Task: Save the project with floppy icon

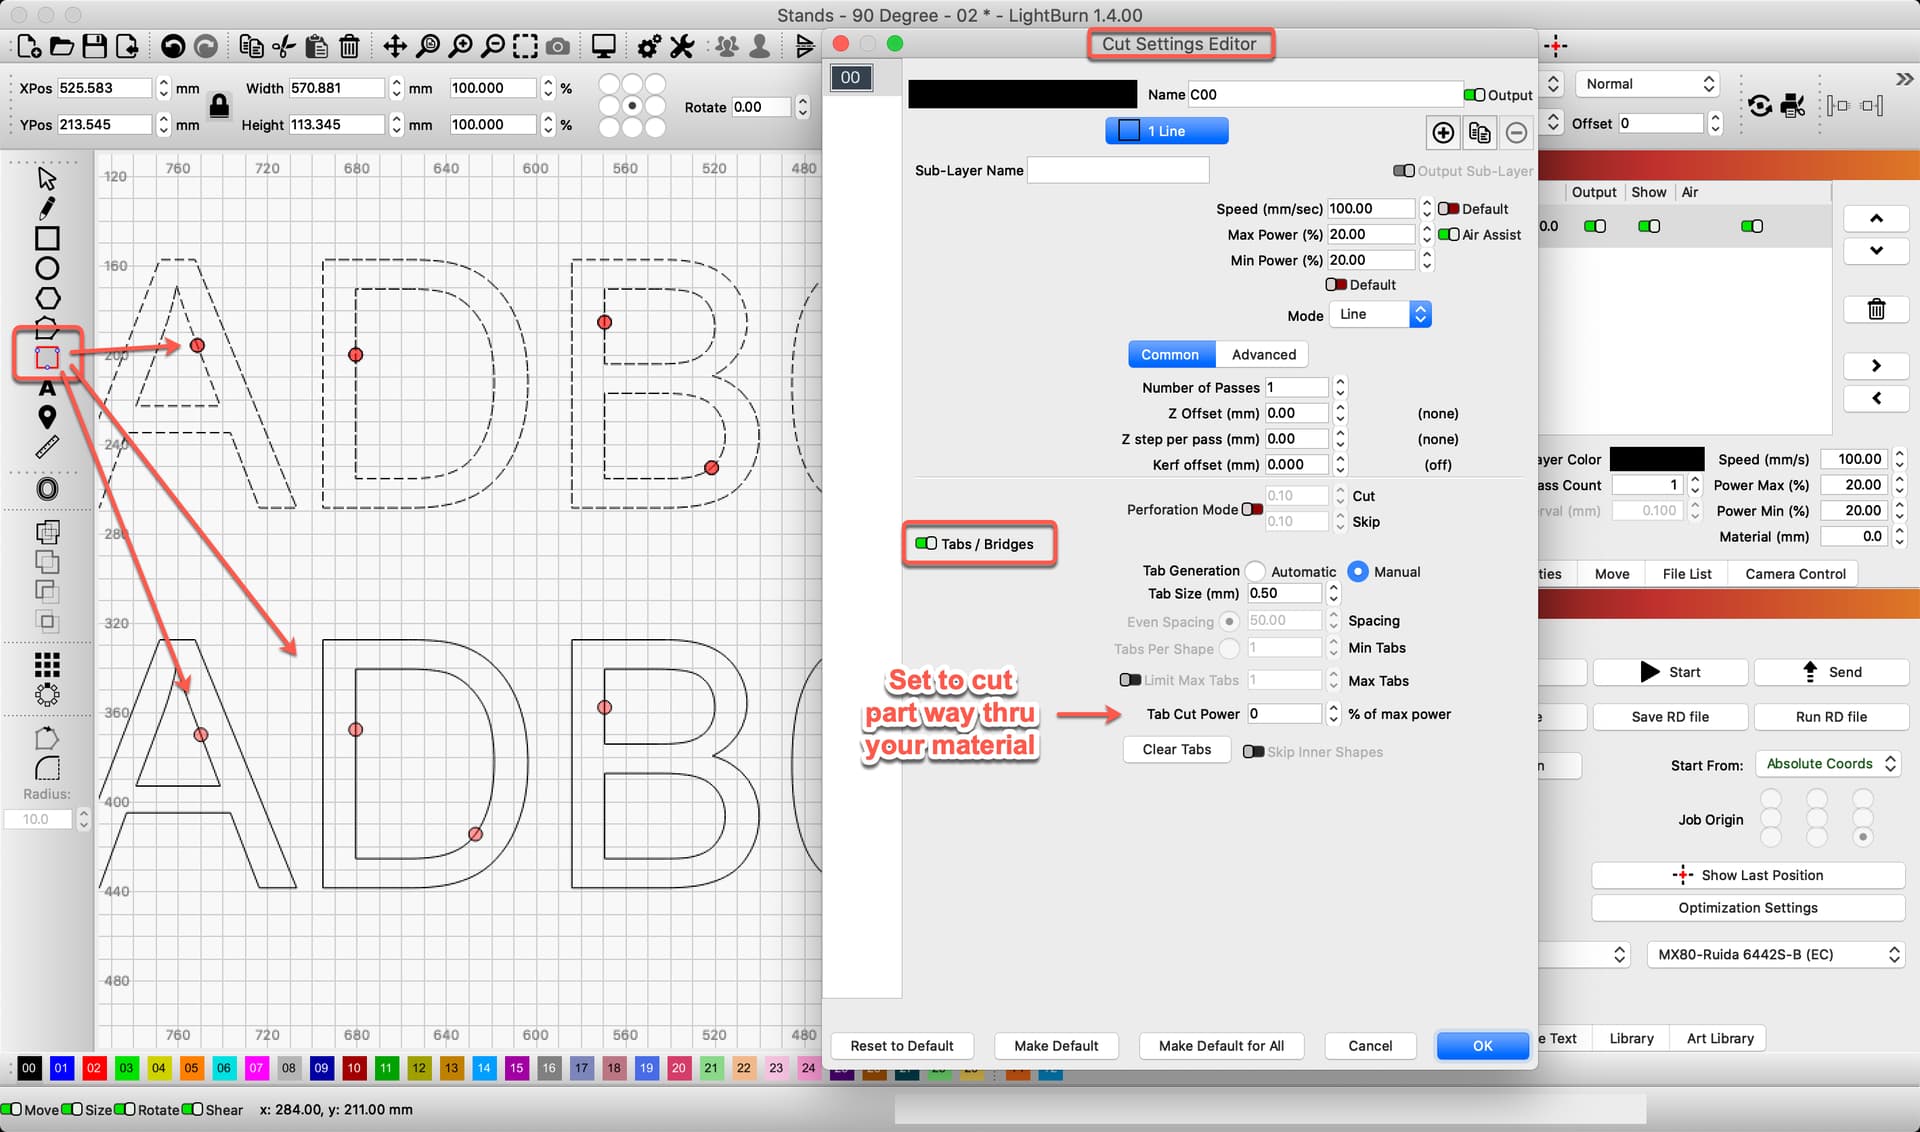Action: coord(94,46)
